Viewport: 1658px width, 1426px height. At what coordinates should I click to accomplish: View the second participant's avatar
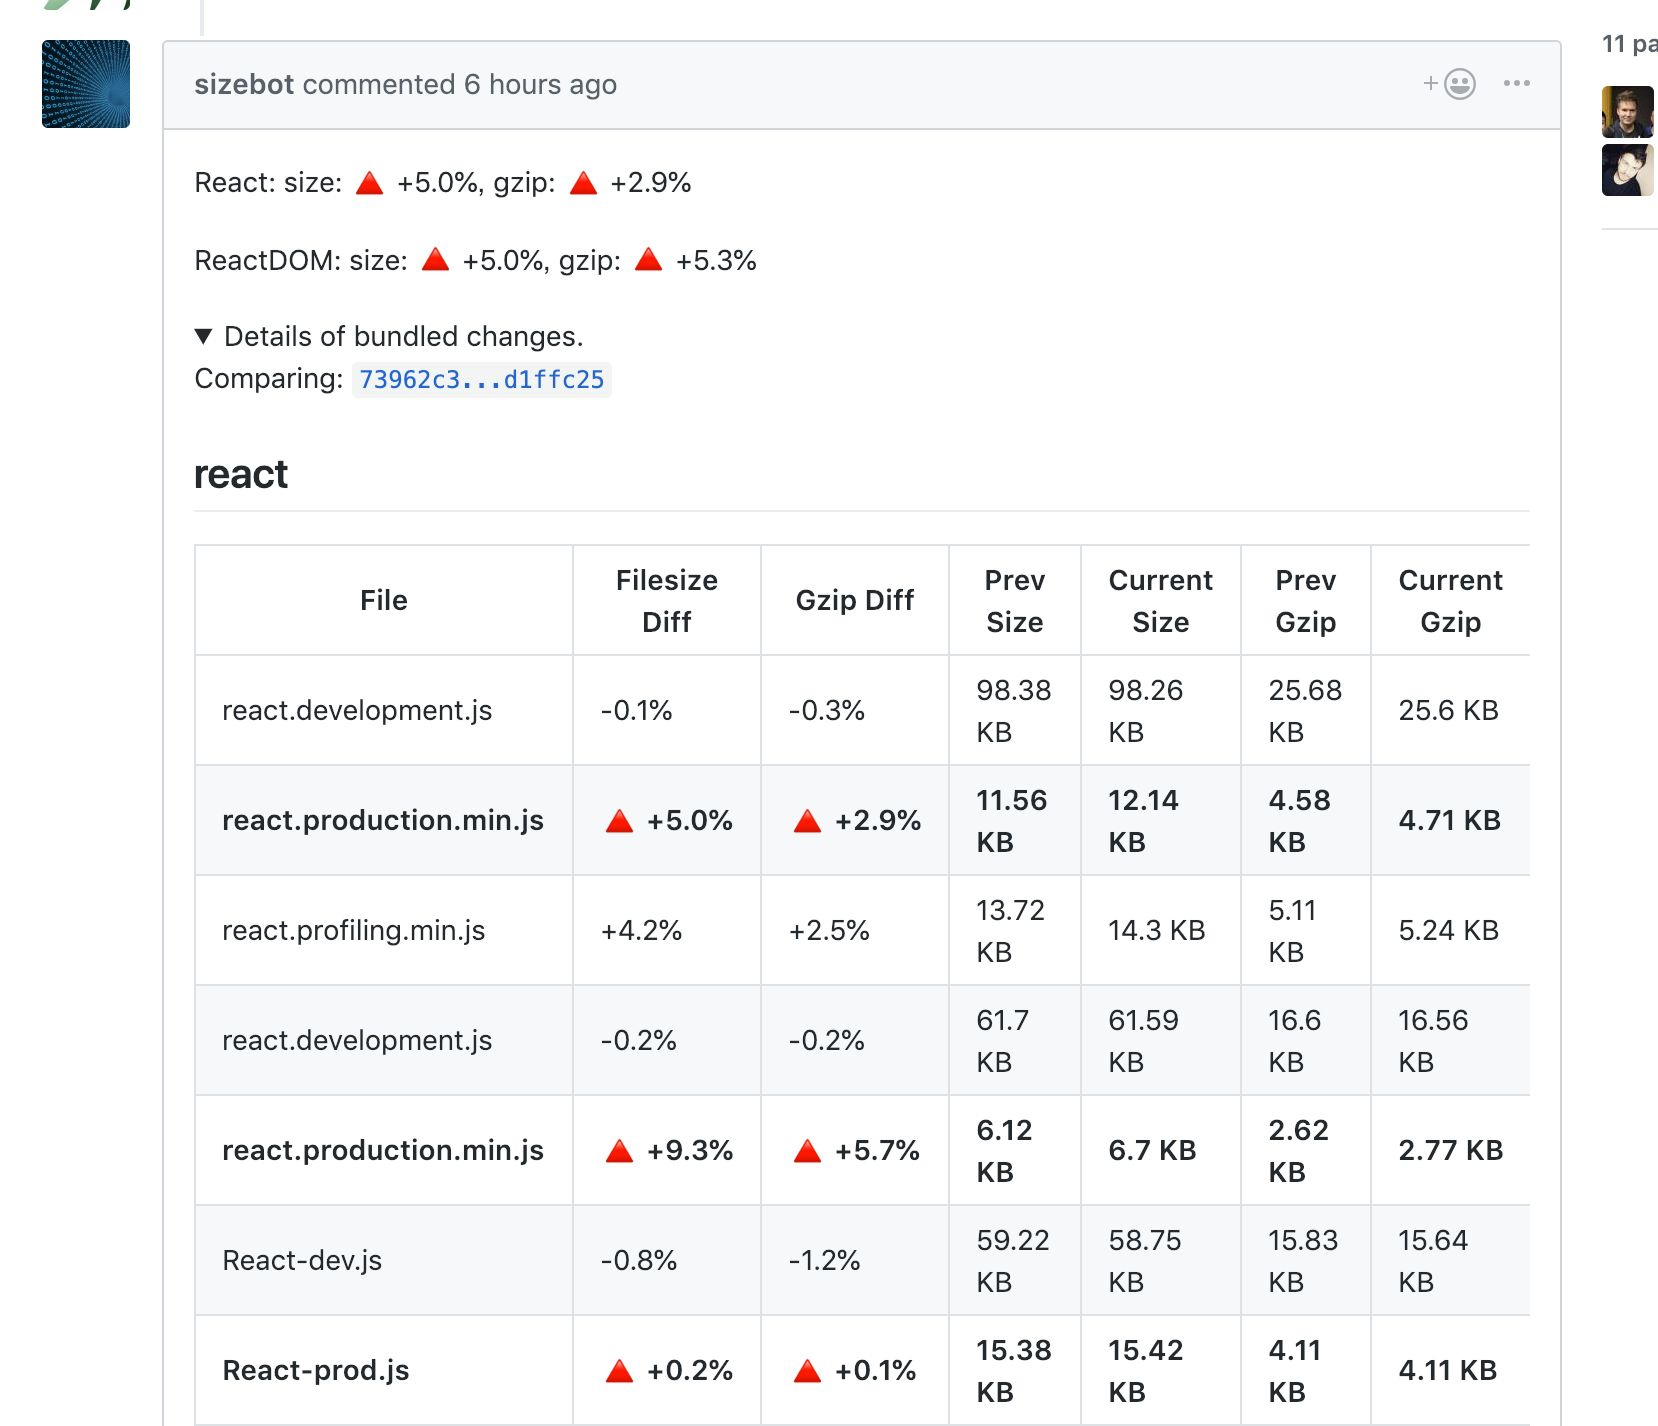point(1628,170)
